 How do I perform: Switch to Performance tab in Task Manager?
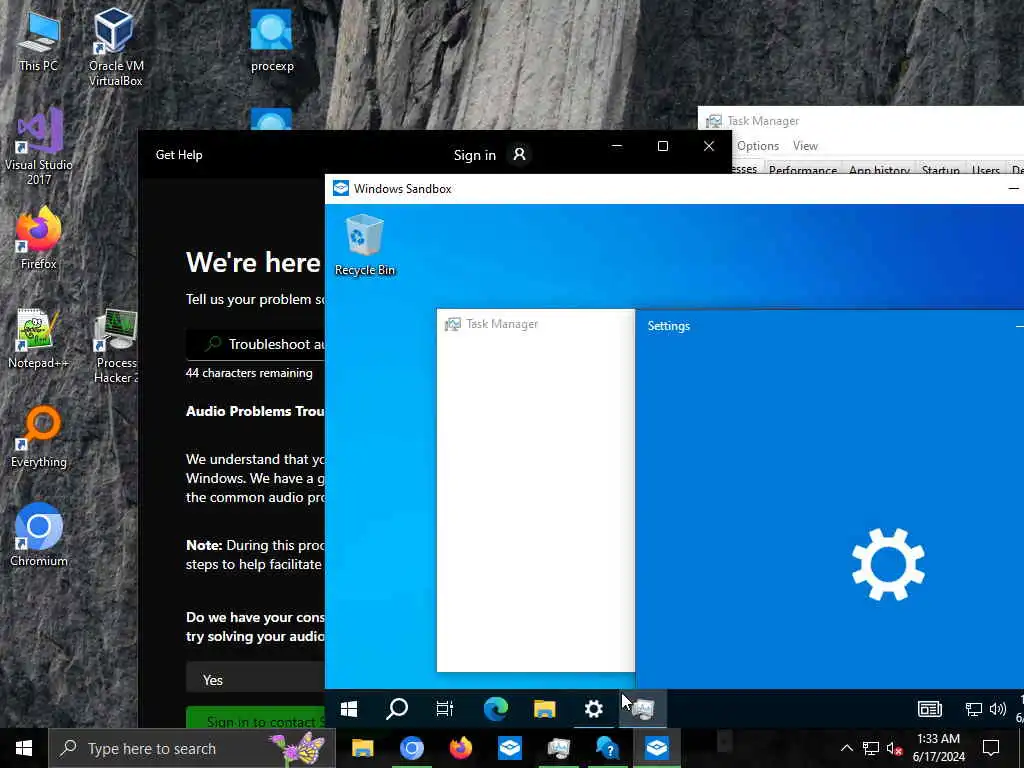803,169
